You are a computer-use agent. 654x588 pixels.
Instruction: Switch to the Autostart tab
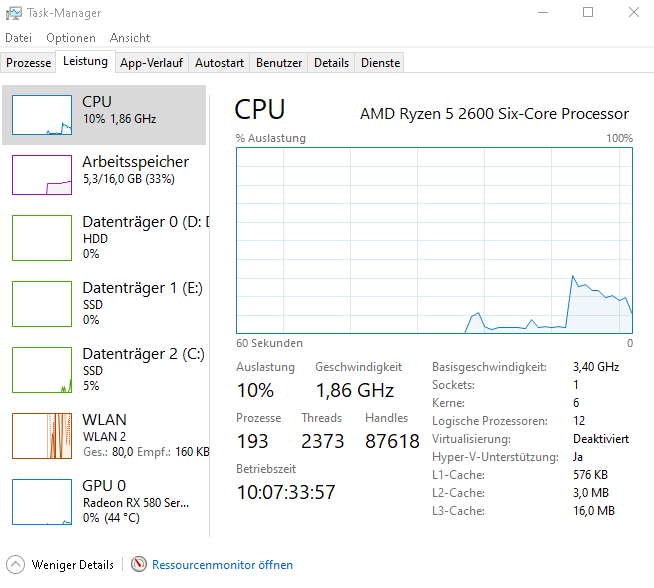tap(219, 62)
